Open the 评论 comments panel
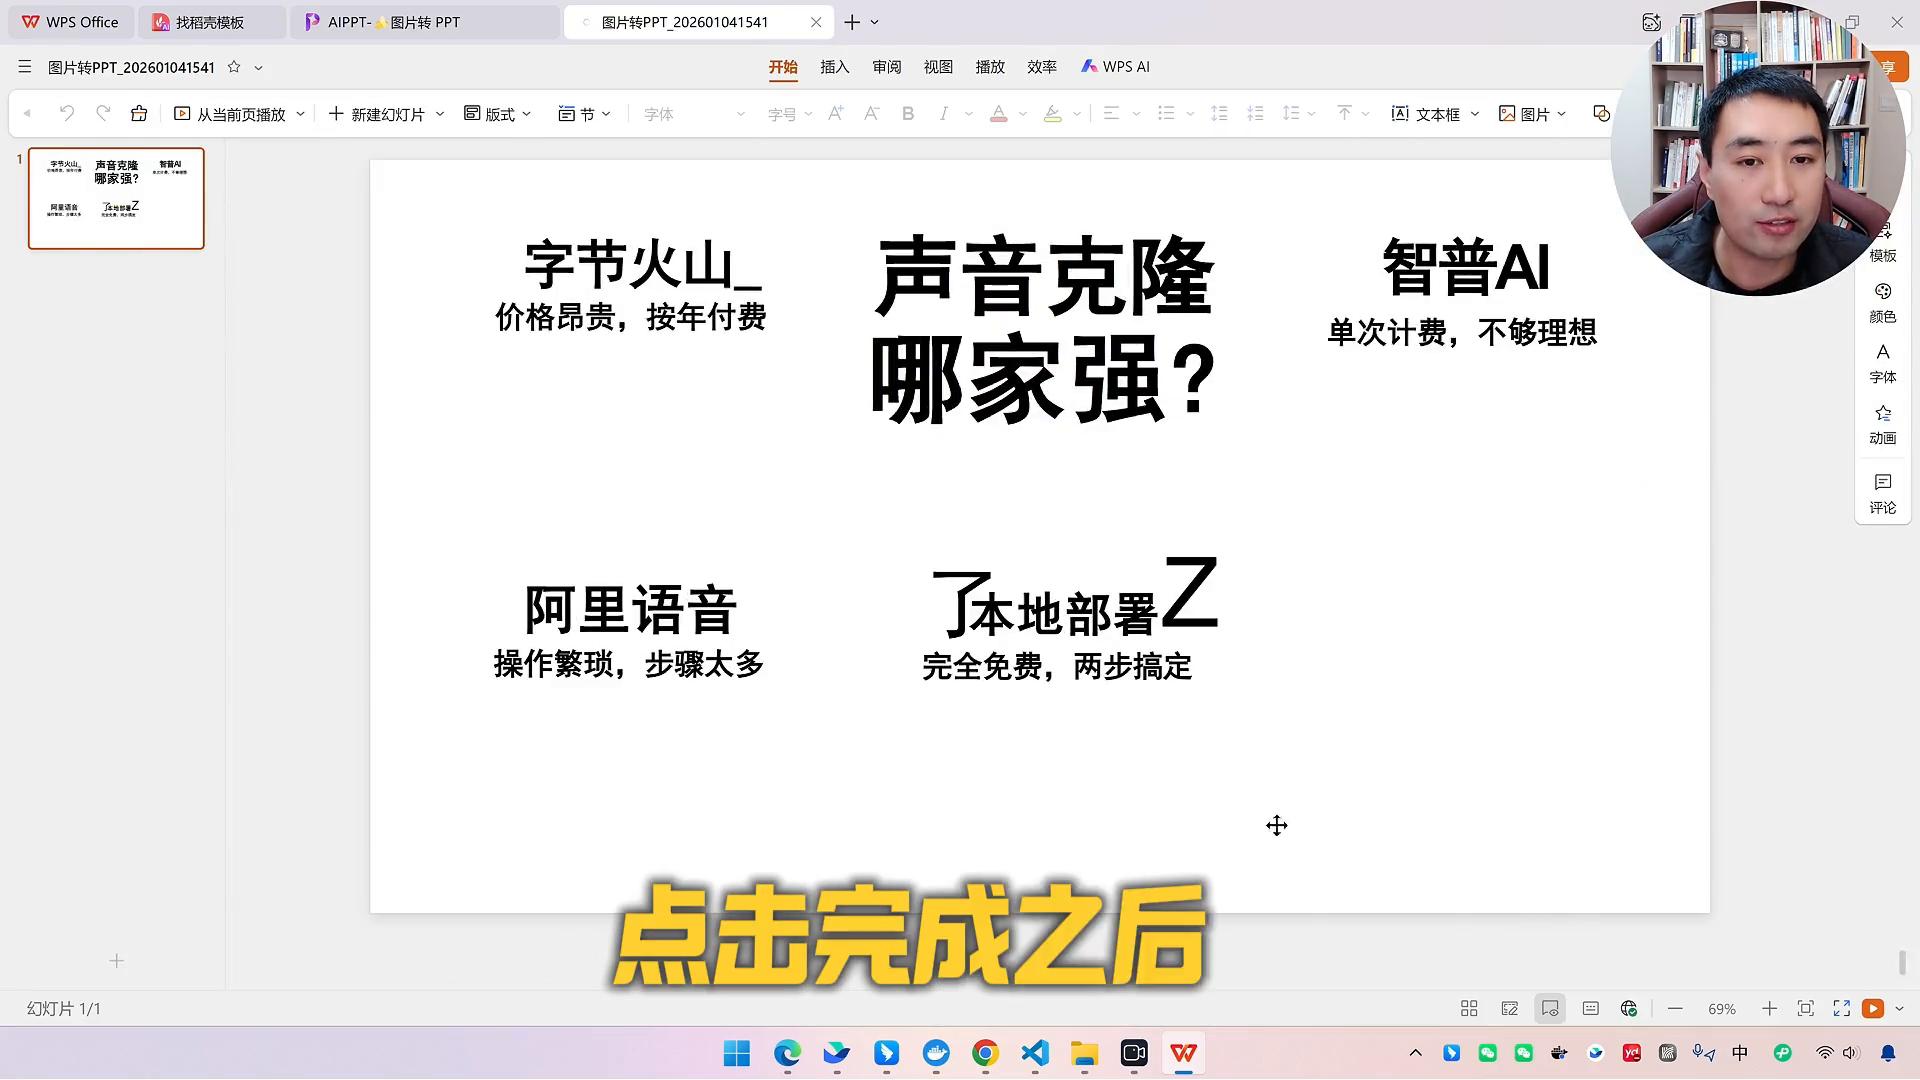This screenshot has width=1920, height=1080. coord(1882,494)
